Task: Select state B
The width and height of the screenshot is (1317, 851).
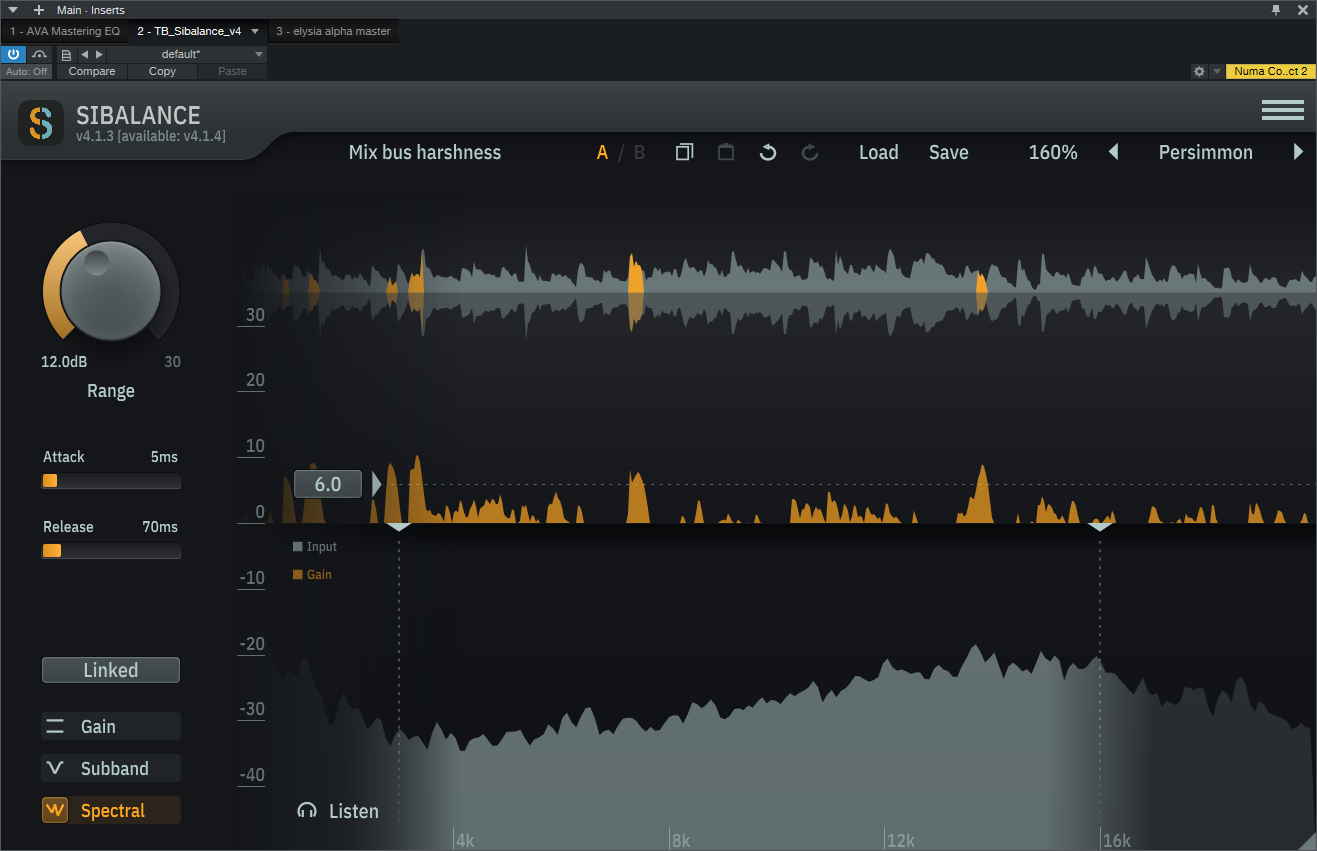Action: click(640, 153)
